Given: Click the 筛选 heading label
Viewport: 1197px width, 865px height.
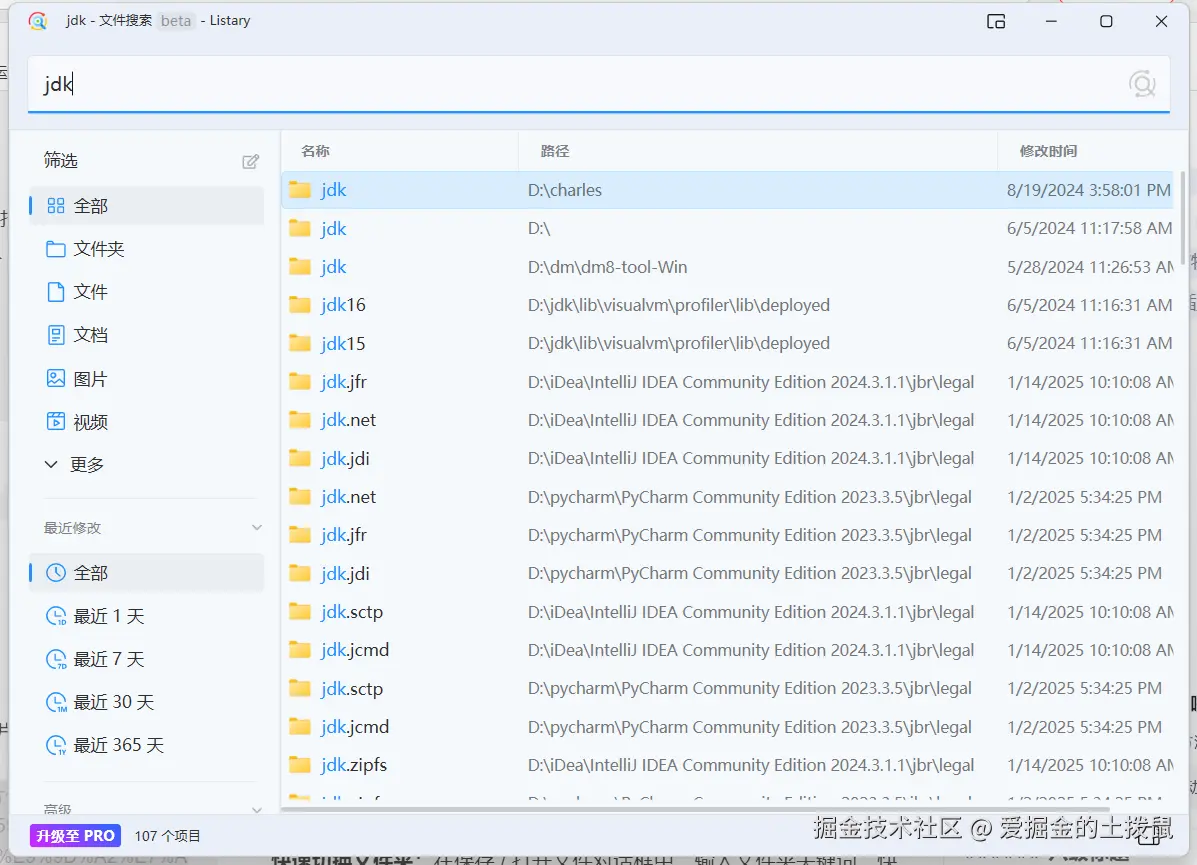Looking at the screenshot, I should [x=60, y=160].
